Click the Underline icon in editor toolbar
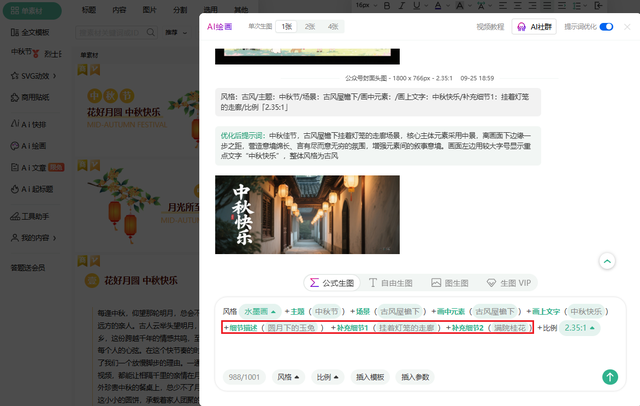The height and width of the screenshot is (406, 640). pos(416,6)
